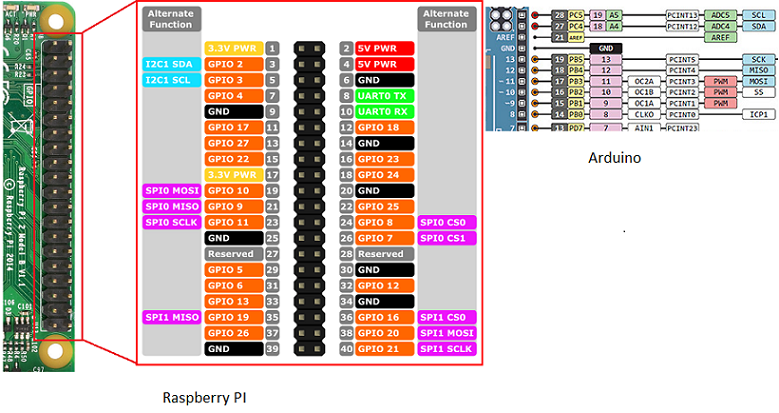Click the Arduino ICP1 label
This screenshot has width=779, height=413.
click(x=758, y=114)
